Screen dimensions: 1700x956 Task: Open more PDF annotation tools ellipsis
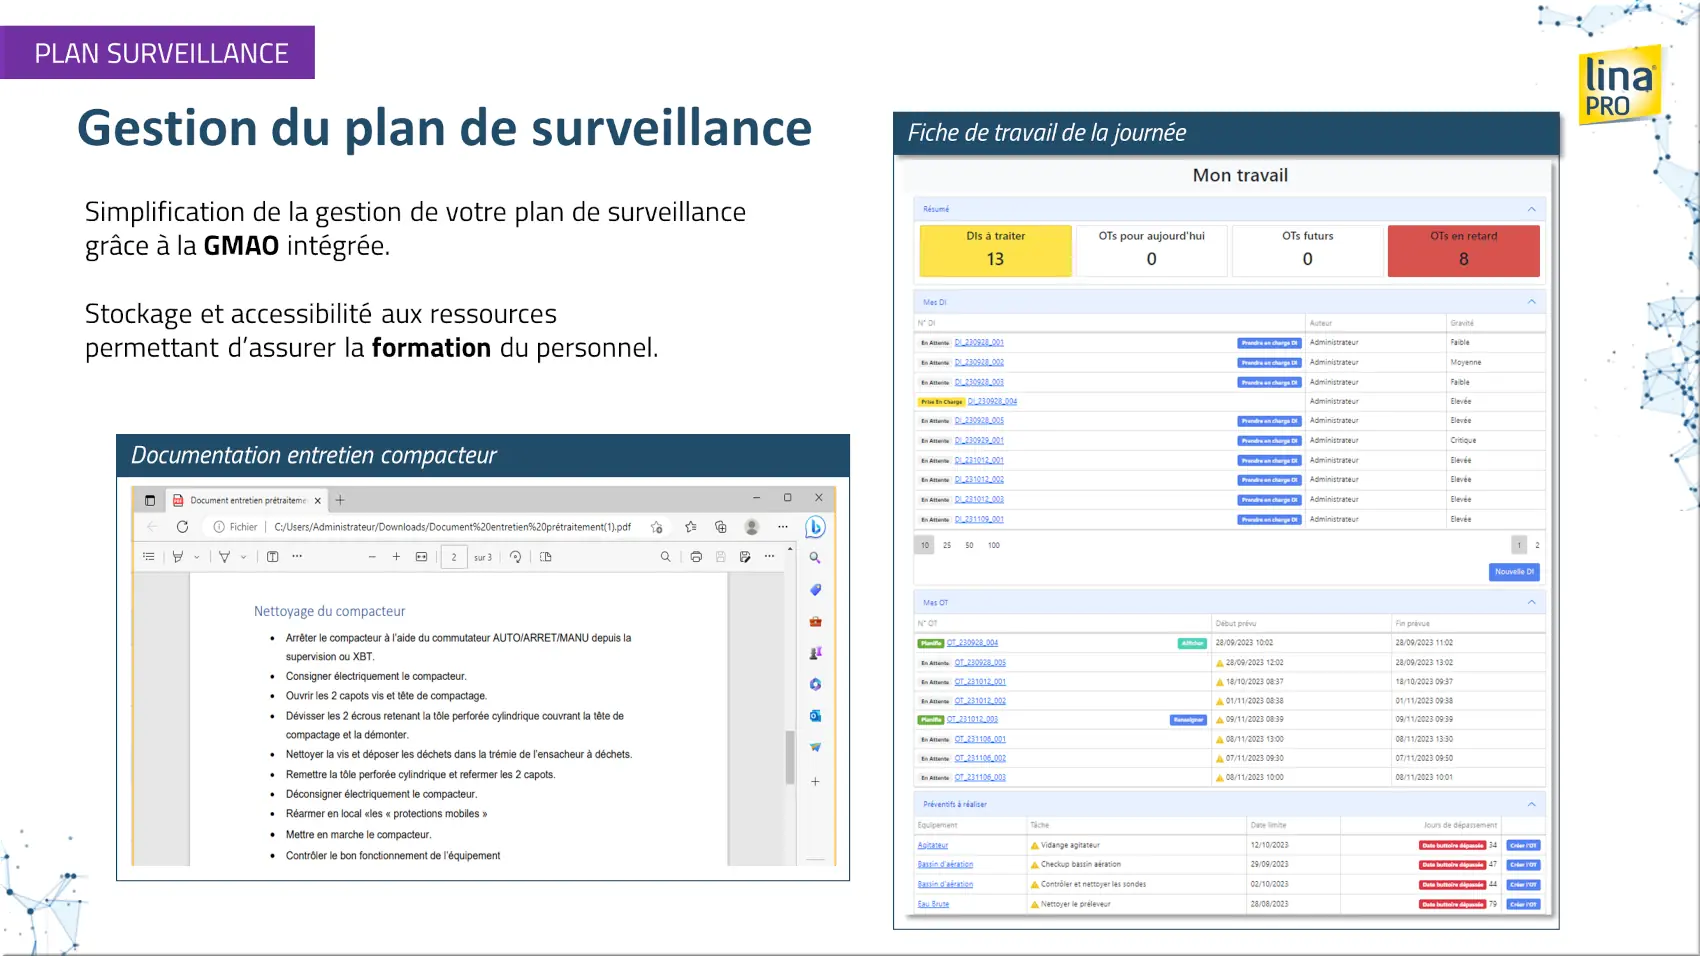297,557
